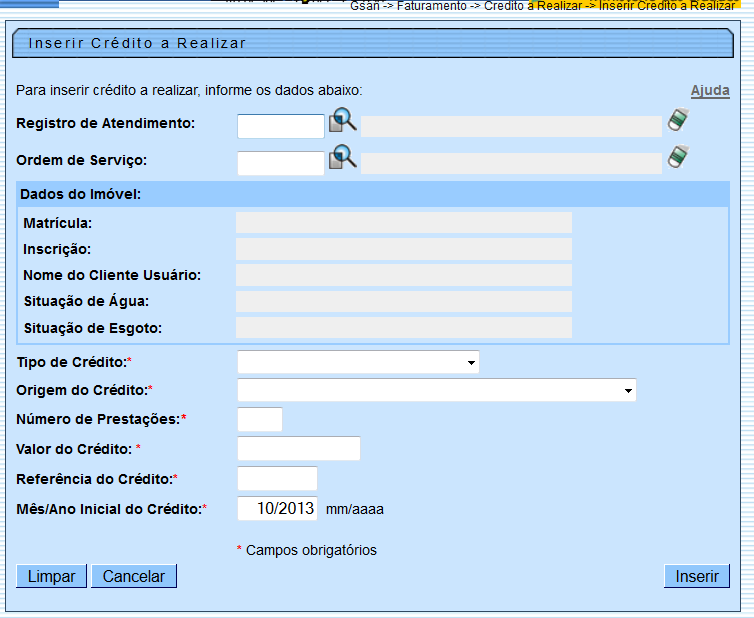Expand the Origem do Crédito dropdown
754x618 pixels.
pos(436,389)
